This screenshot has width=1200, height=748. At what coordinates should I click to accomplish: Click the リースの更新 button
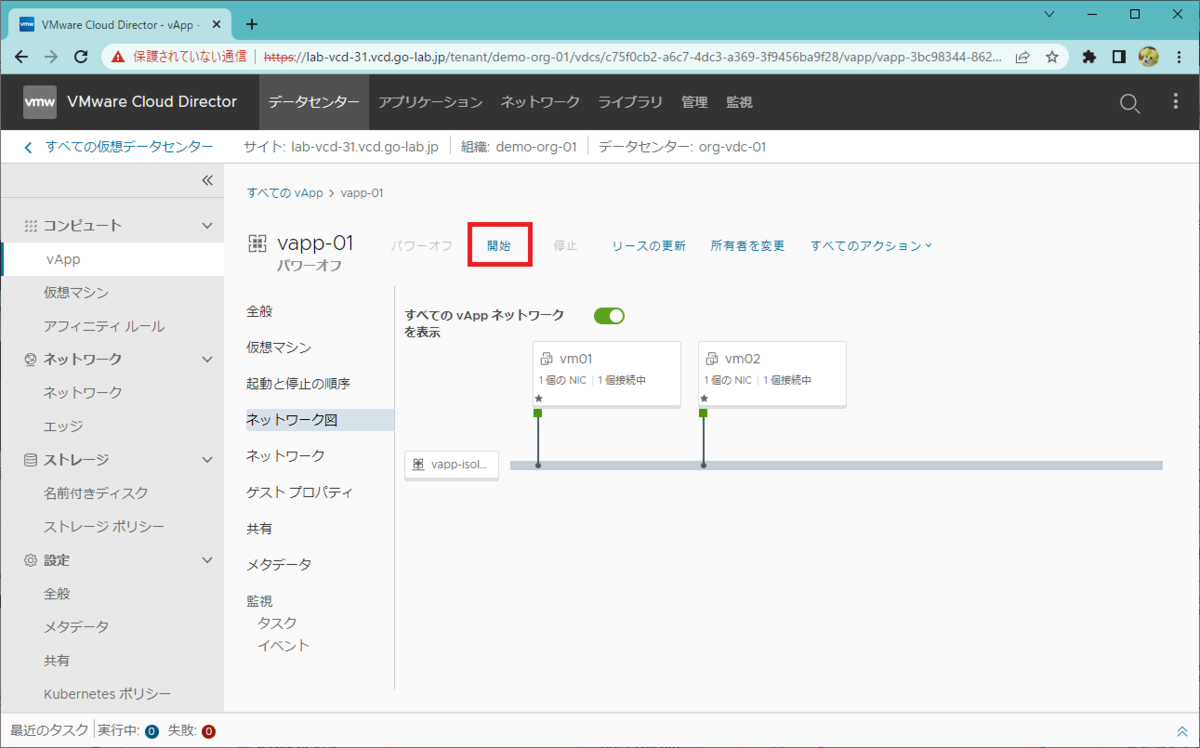tap(648, 245)
